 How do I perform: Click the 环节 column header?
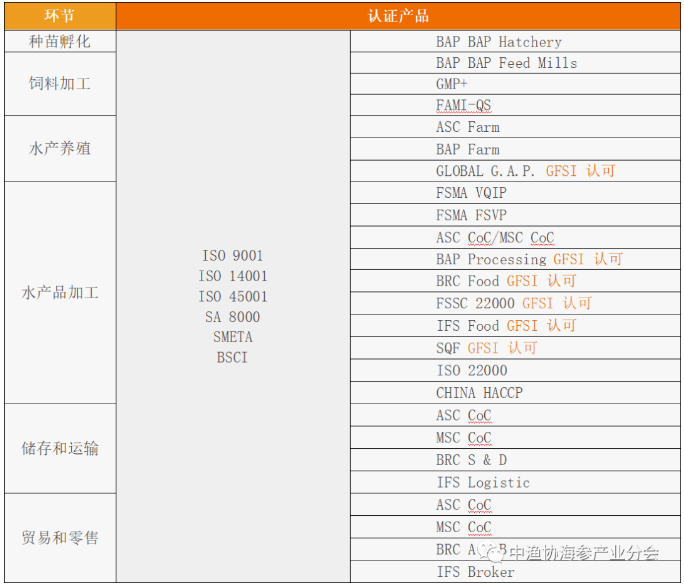click(x=60, y=16)
